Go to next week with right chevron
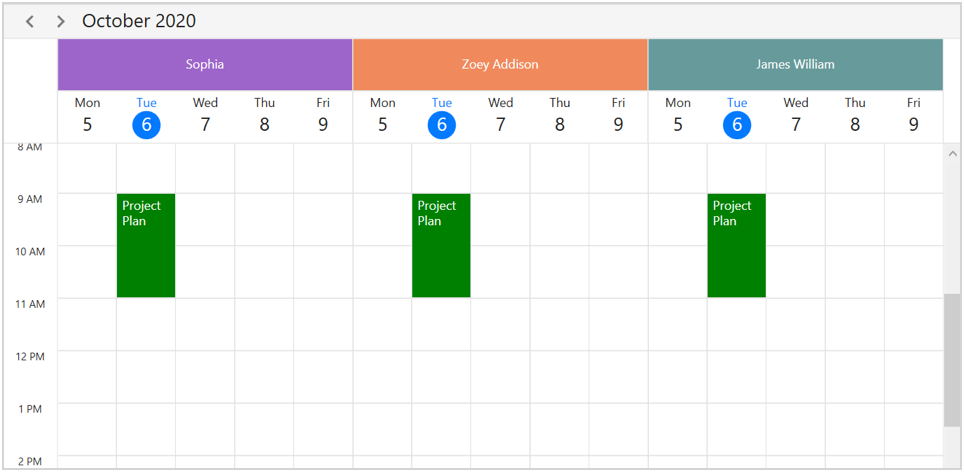 tap(61, 21)
